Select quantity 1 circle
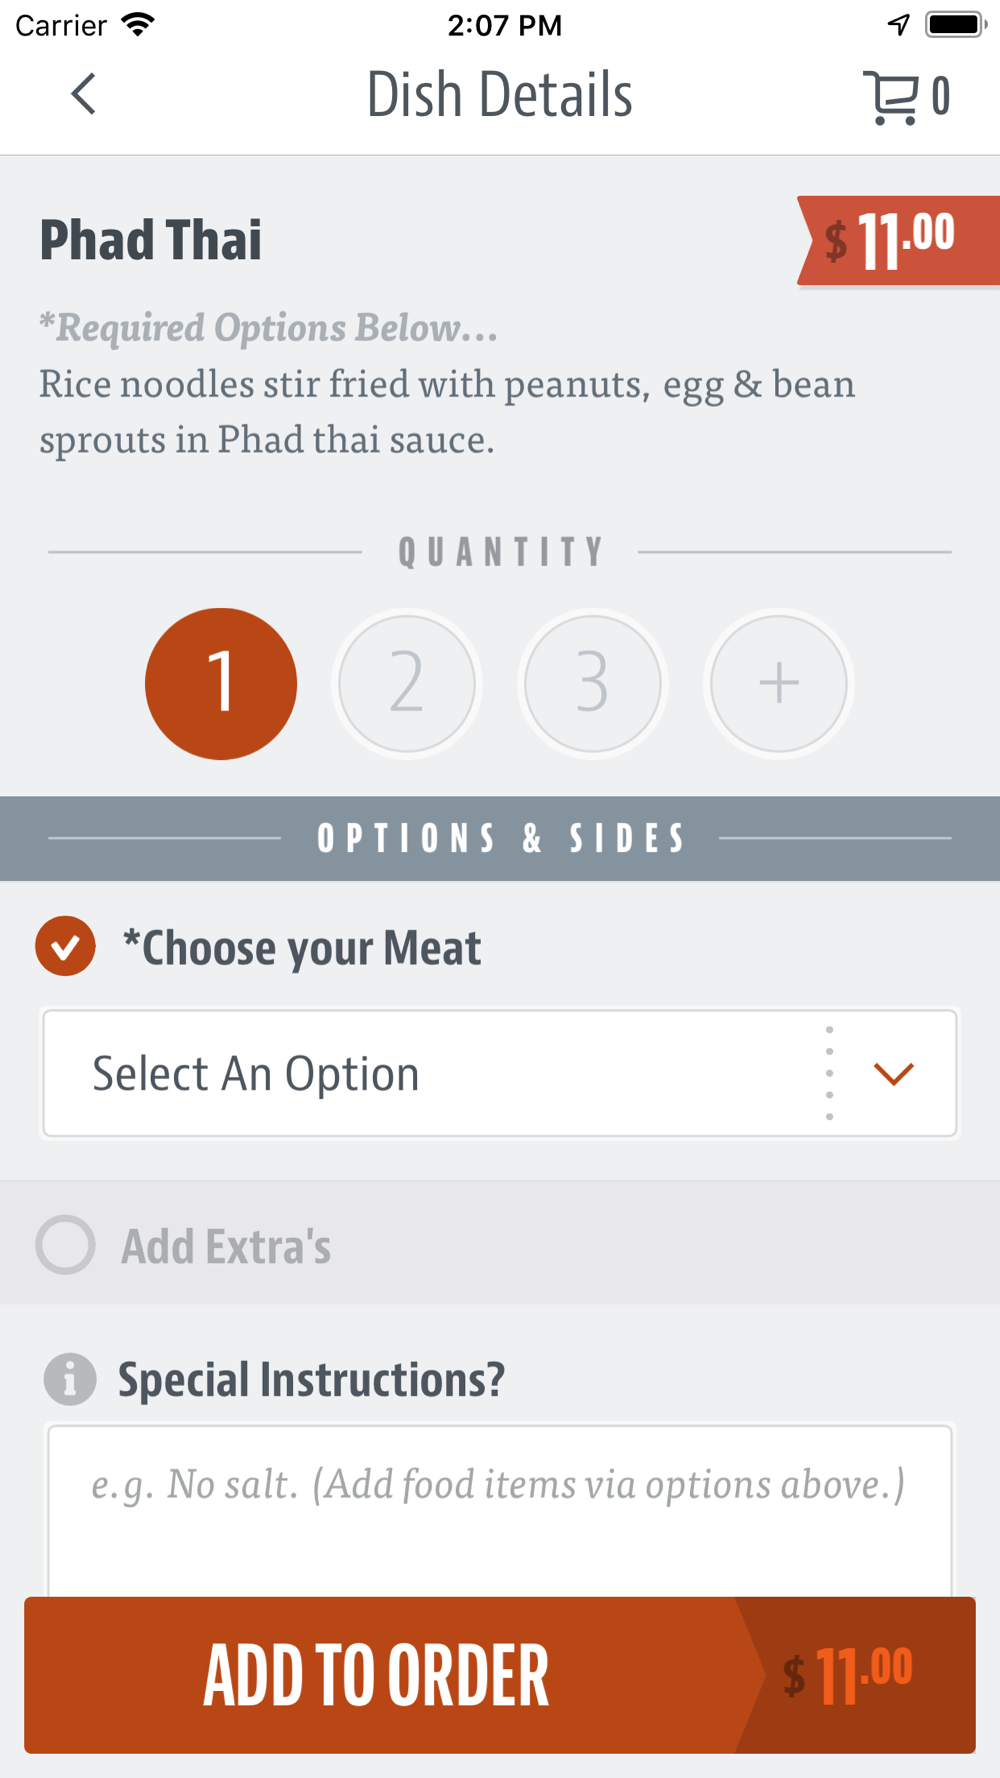 click(221, 684)
